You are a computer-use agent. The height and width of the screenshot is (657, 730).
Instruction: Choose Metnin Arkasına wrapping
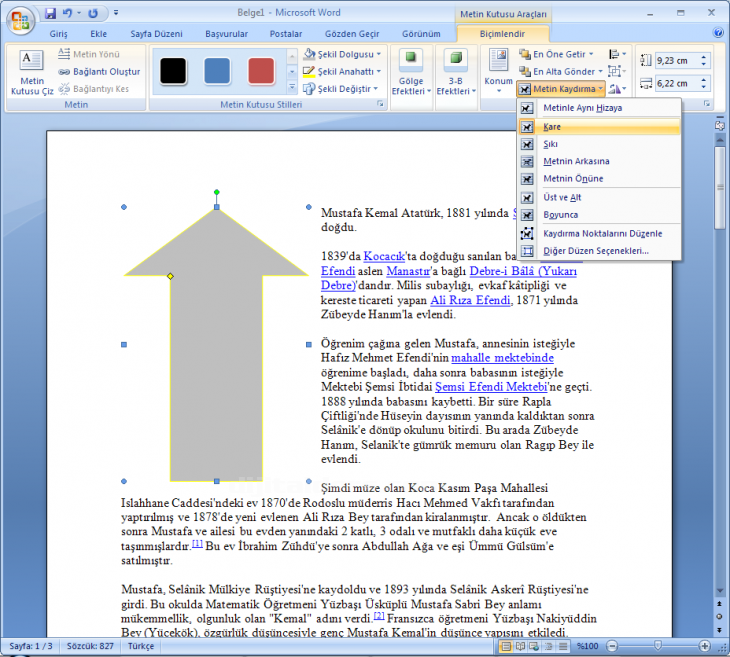599,161
